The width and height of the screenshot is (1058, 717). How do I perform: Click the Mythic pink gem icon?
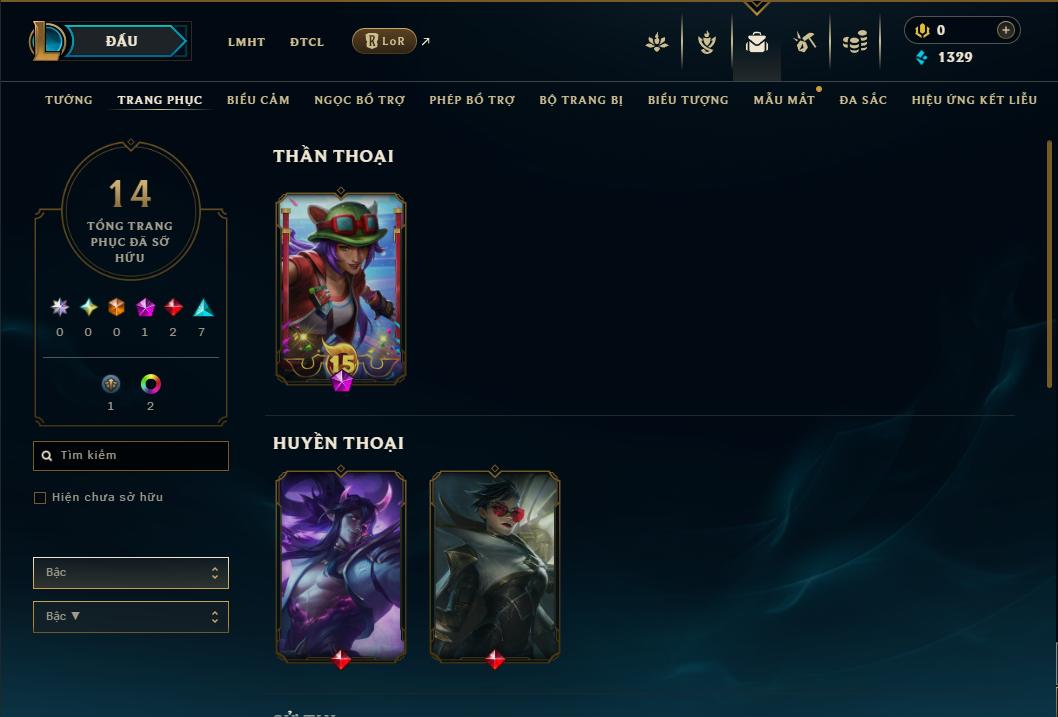145,308
